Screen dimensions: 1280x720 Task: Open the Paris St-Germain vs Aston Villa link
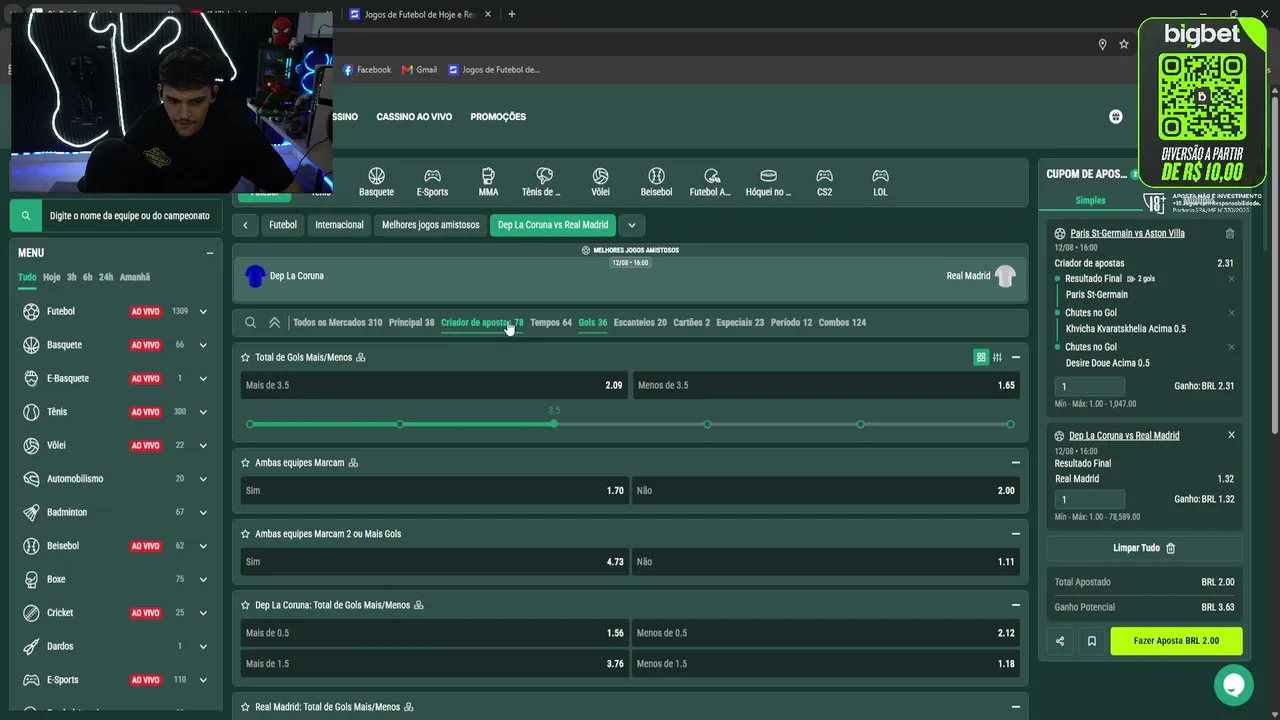coord(1127,233)
